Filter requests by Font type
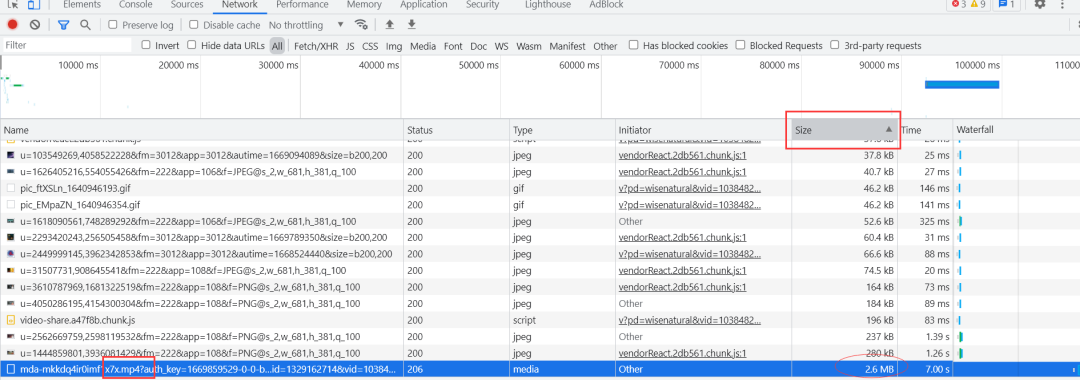The image size is (1080, 380). (x=453, y=46)
